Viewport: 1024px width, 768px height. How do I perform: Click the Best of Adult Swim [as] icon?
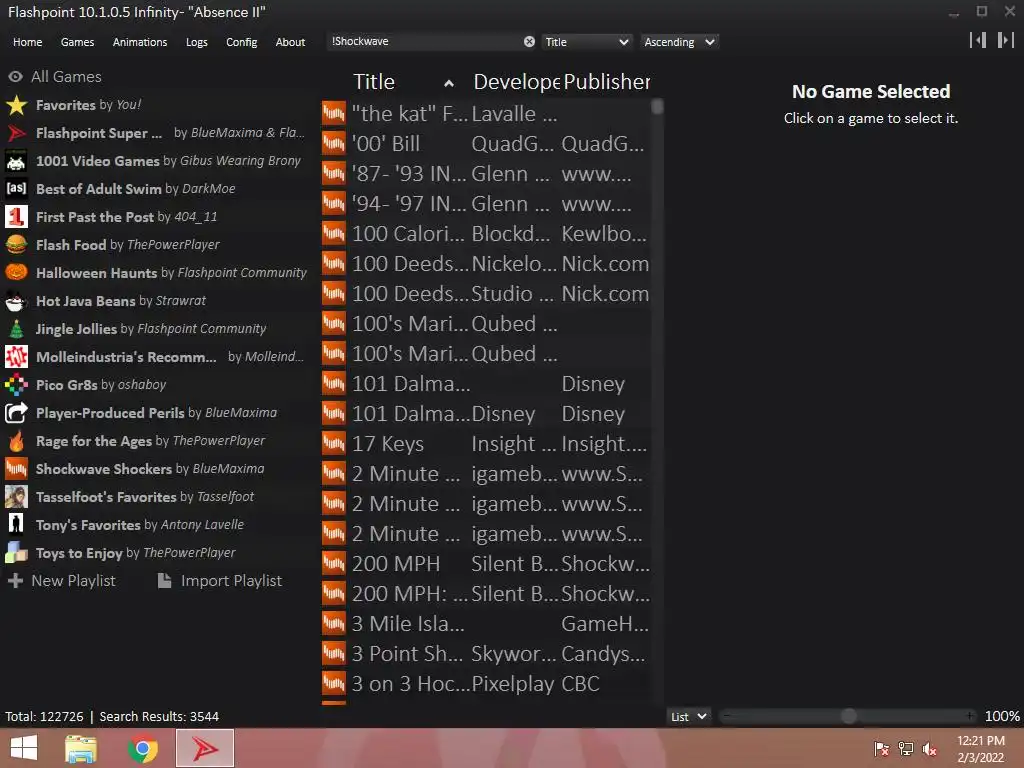16,189
